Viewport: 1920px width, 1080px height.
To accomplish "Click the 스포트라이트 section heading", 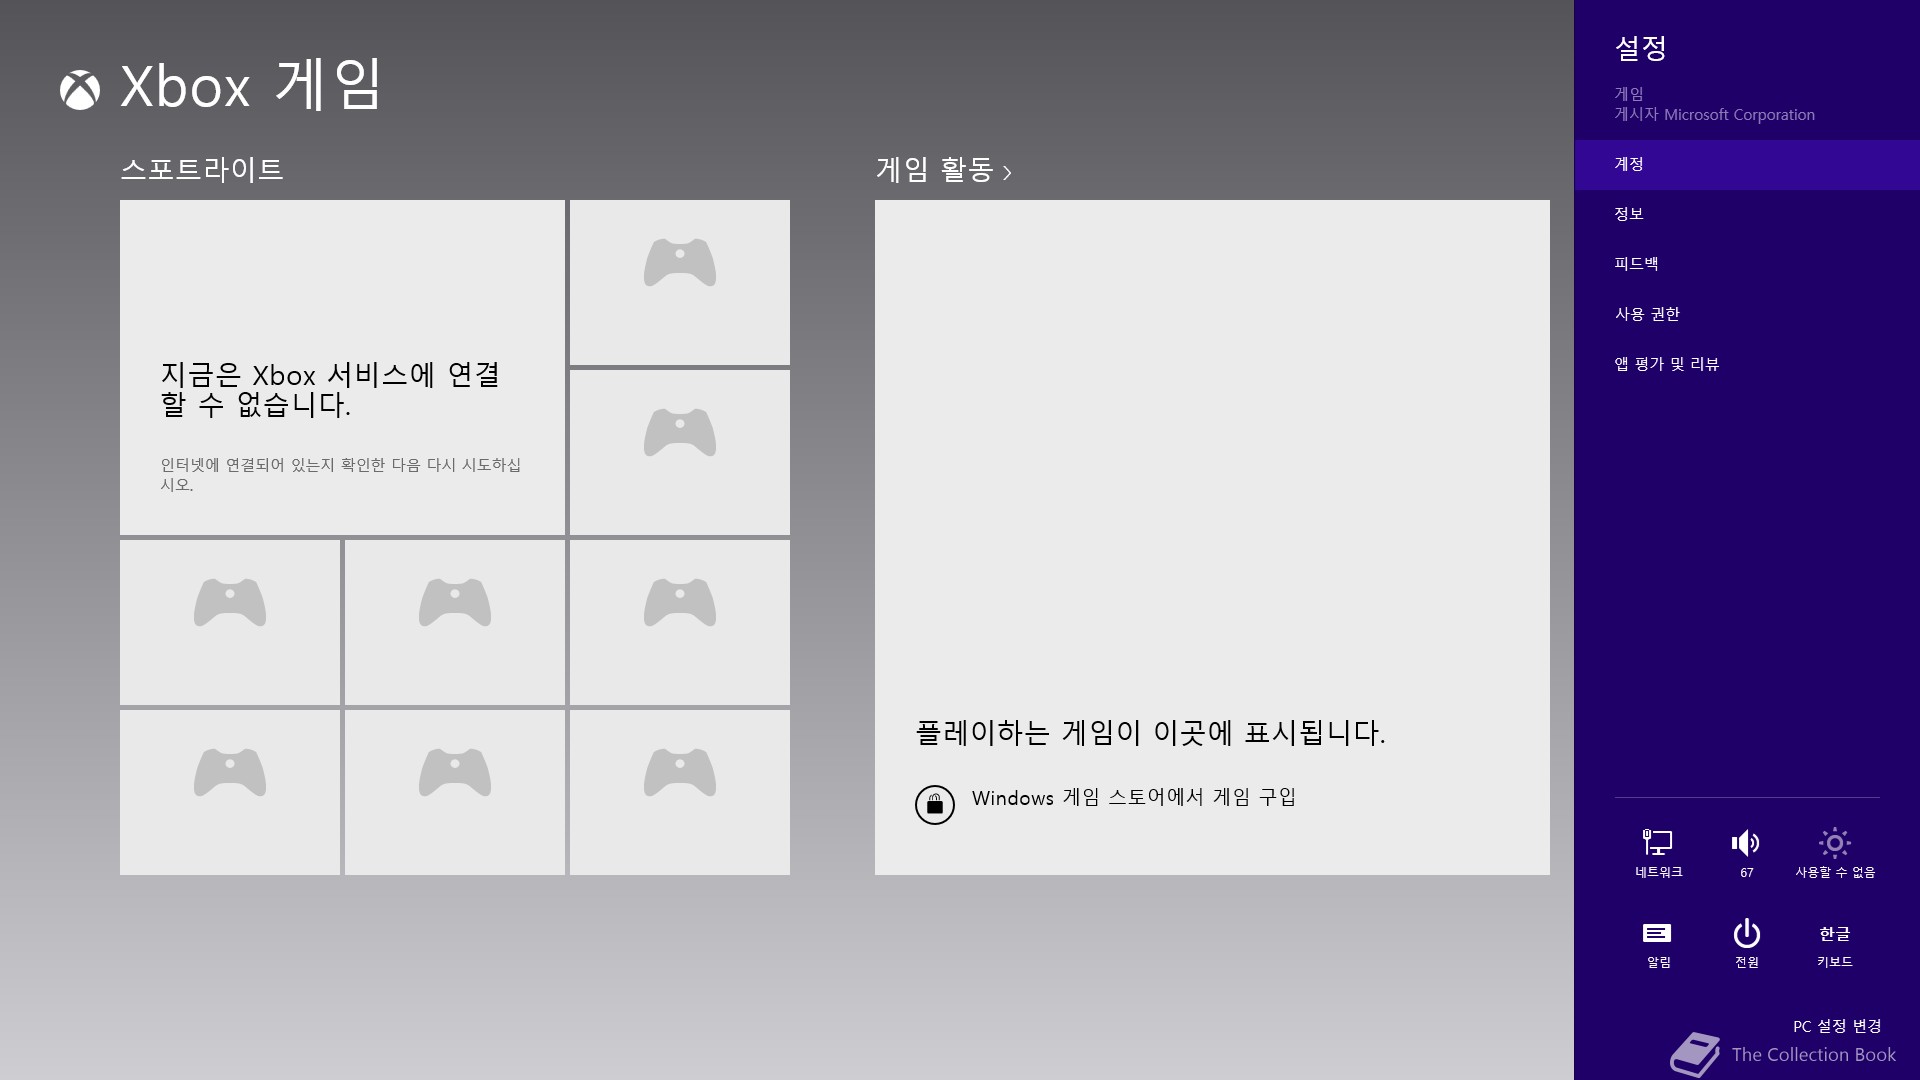I will coord(202,169).
